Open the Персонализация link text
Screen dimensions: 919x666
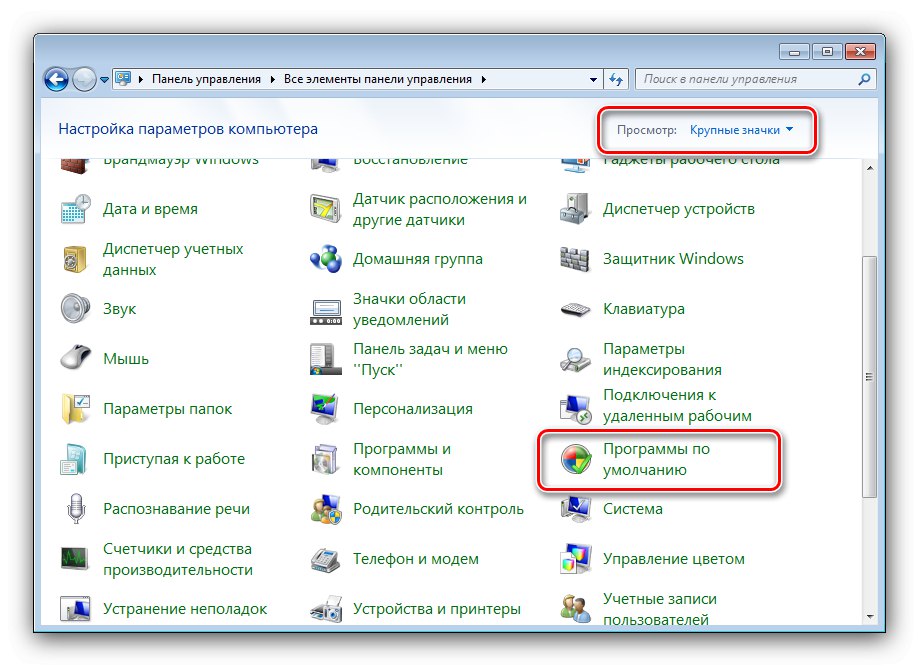(x=413, y=409)
